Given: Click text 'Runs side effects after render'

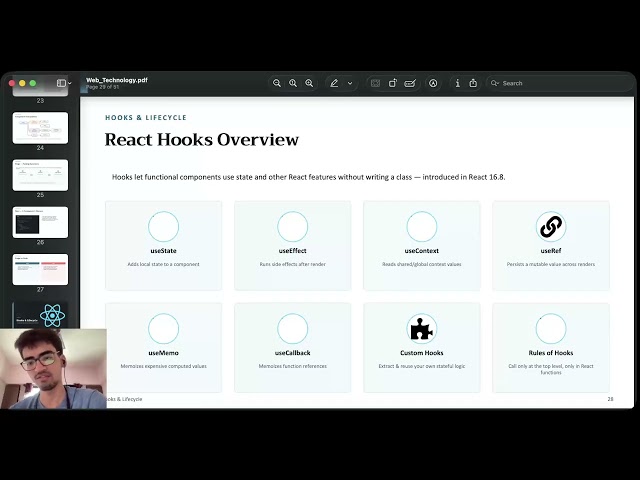Looking at the screenshot, I should pos(292,264).
